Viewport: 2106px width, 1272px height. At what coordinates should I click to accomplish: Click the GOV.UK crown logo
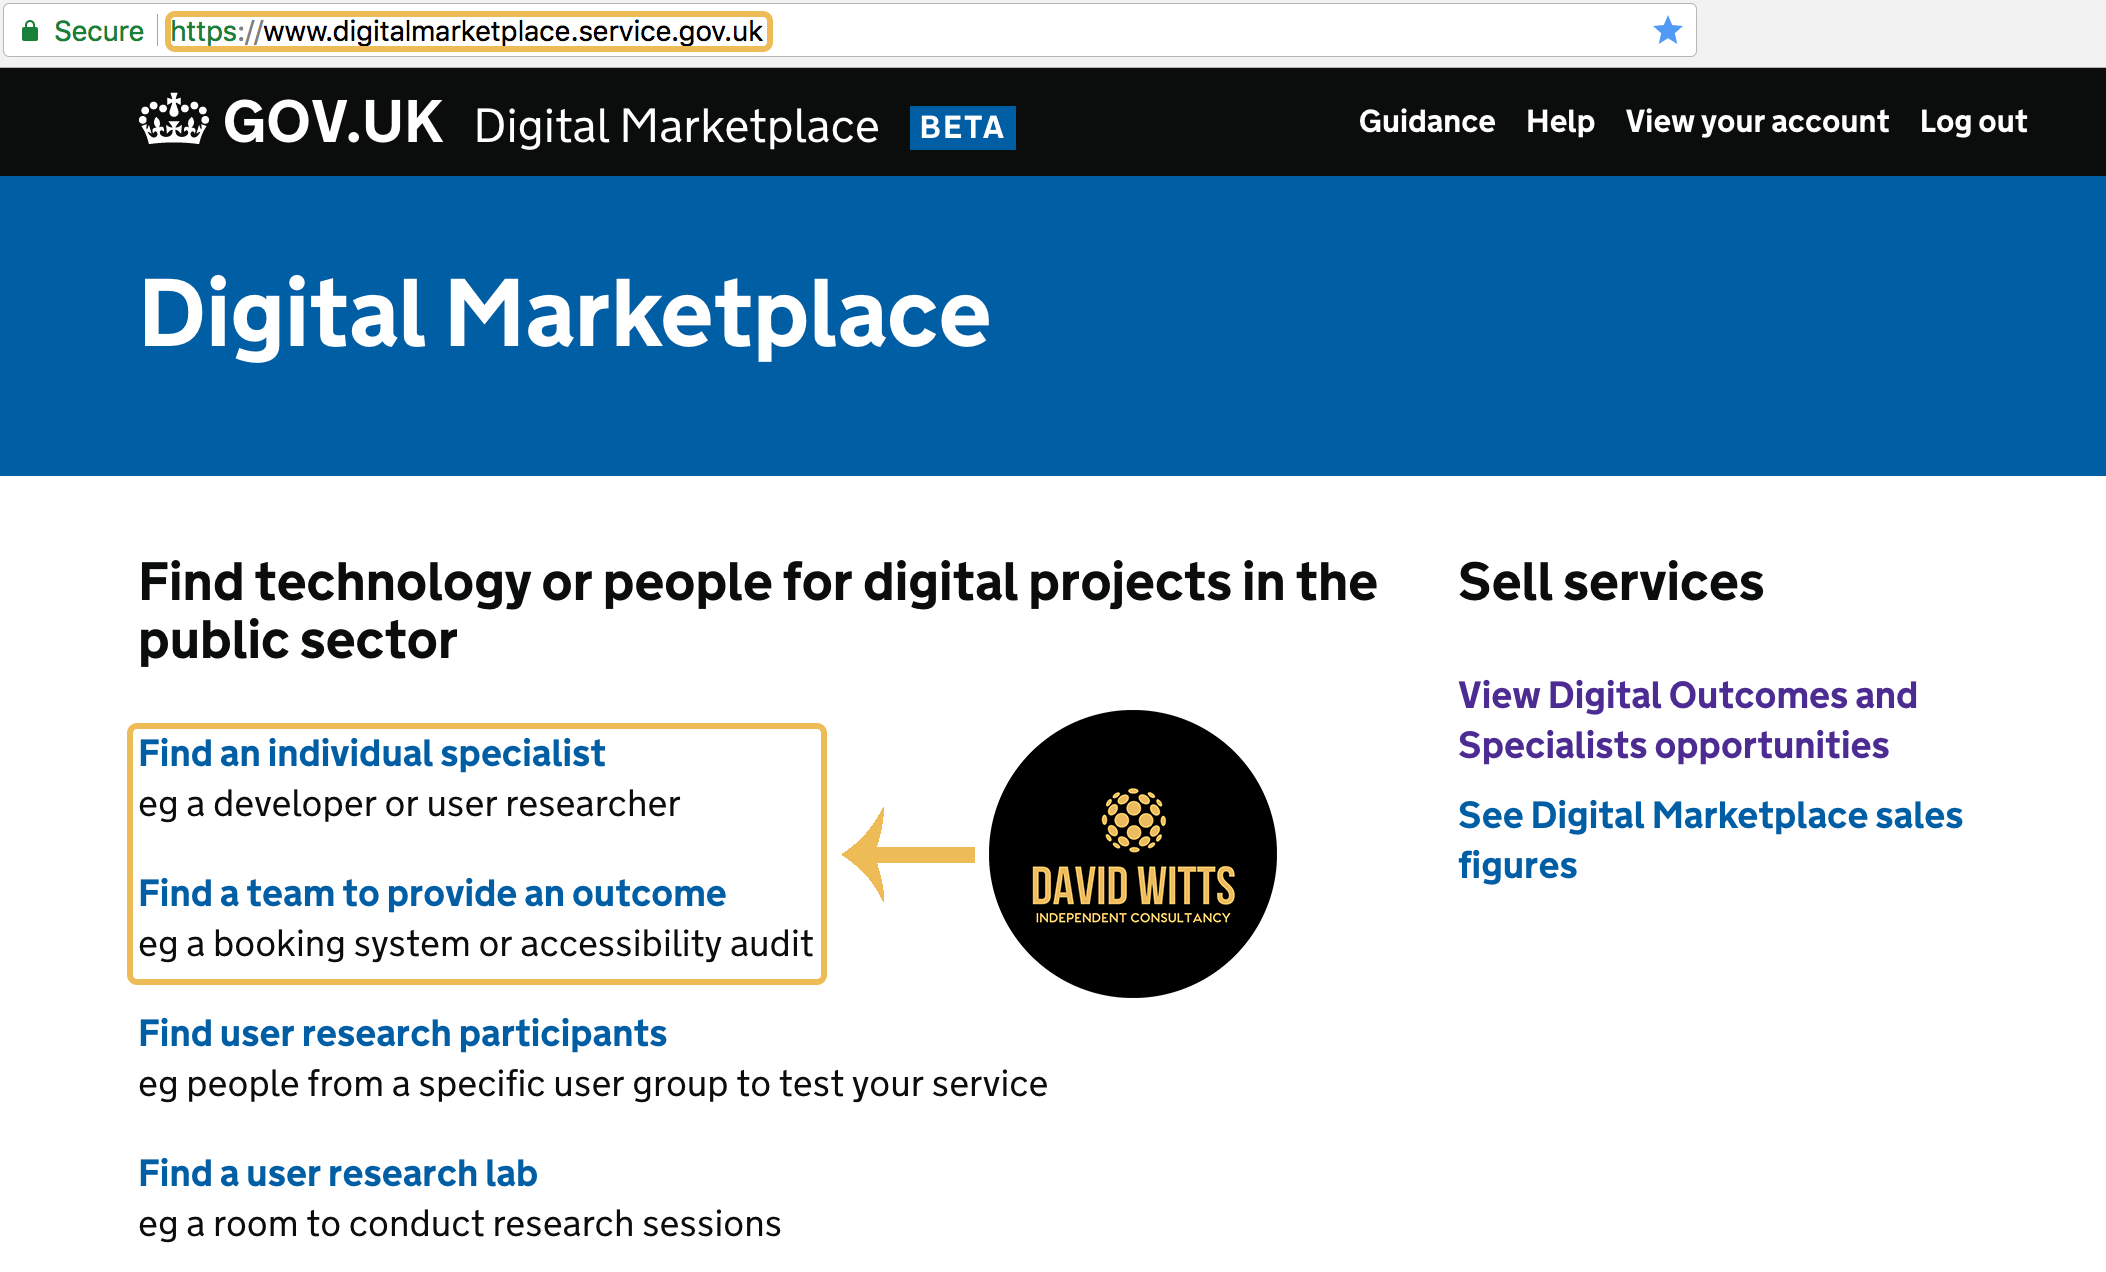pyautogui.click(x=174, y=121)
